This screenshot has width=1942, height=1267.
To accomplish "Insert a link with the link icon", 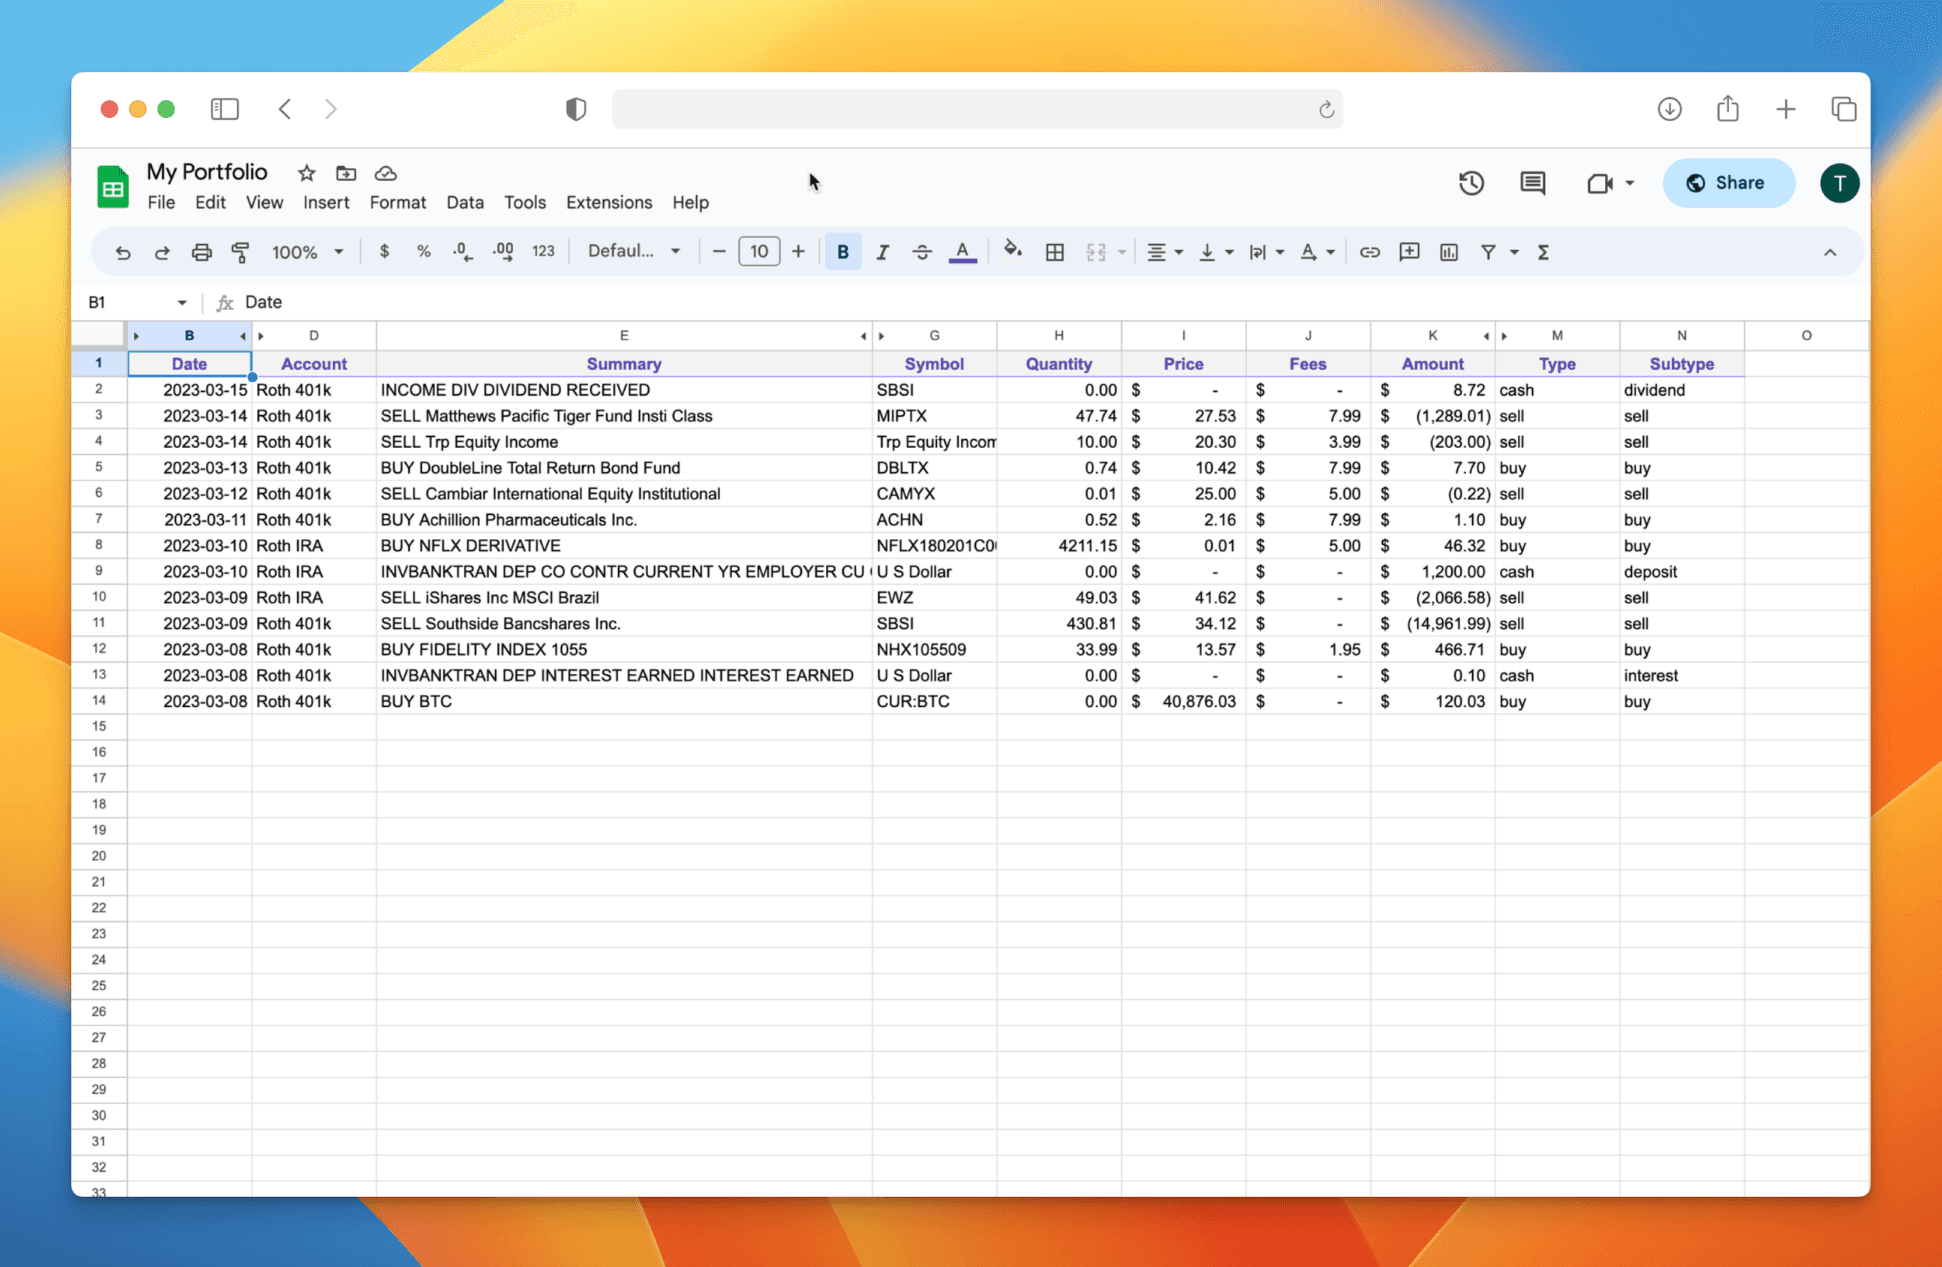I will click(1370, 252).
